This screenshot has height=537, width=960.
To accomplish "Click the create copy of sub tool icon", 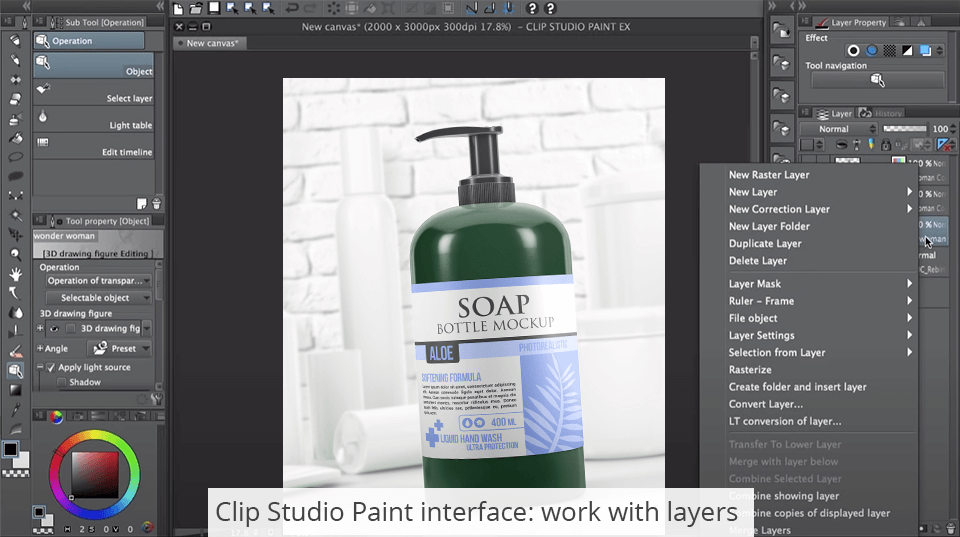I will tap(142, 203).
